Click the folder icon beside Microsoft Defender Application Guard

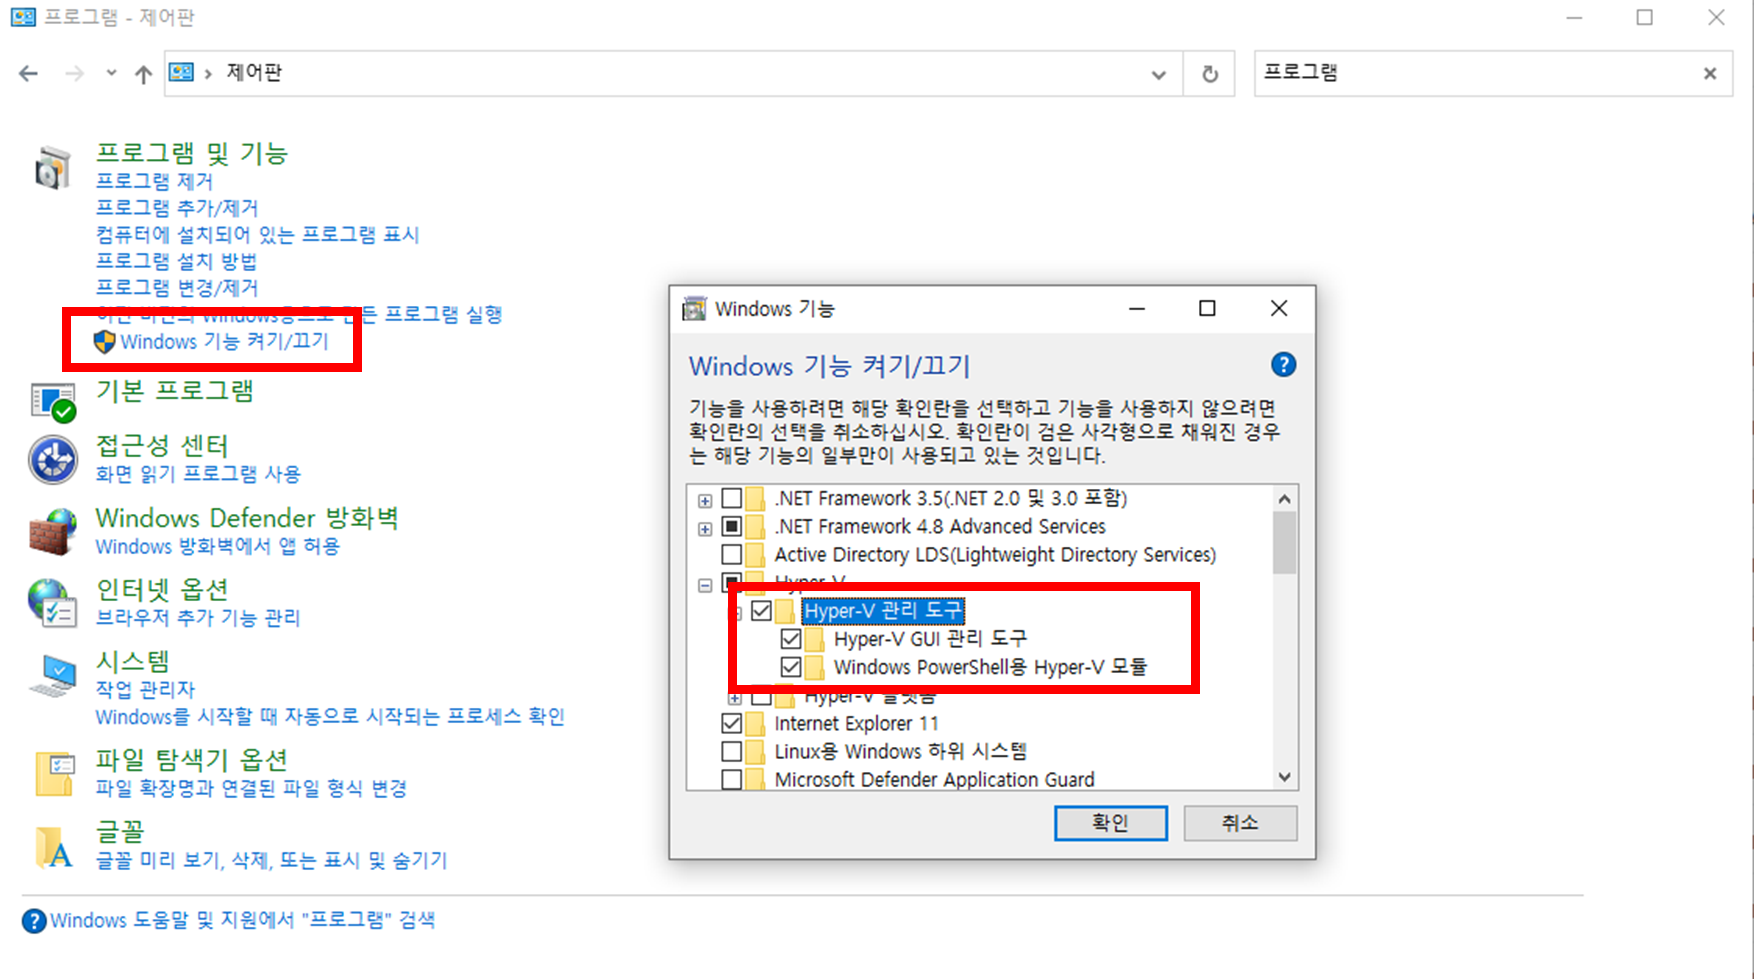point(756,779)
